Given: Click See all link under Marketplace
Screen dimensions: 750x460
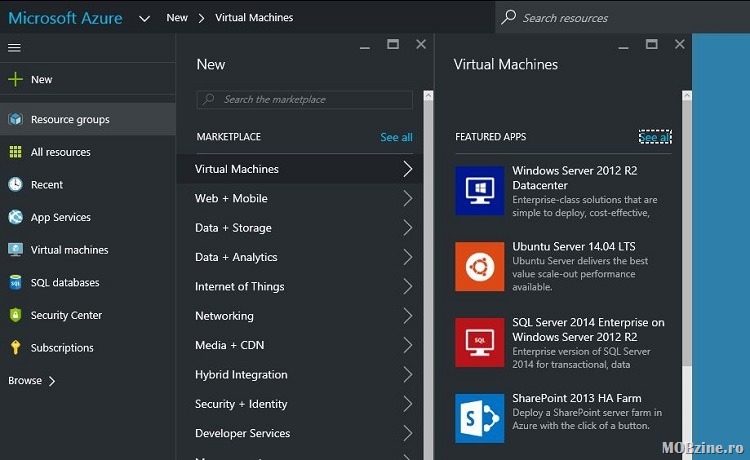Looking at the screenshot, I should tap(396, 137).
